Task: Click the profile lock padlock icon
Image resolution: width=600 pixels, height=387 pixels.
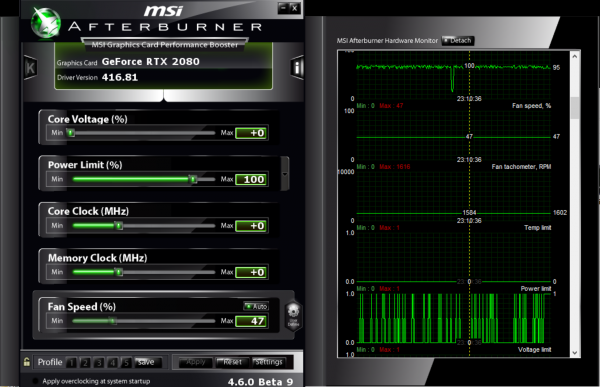Action: pos(27,362)
